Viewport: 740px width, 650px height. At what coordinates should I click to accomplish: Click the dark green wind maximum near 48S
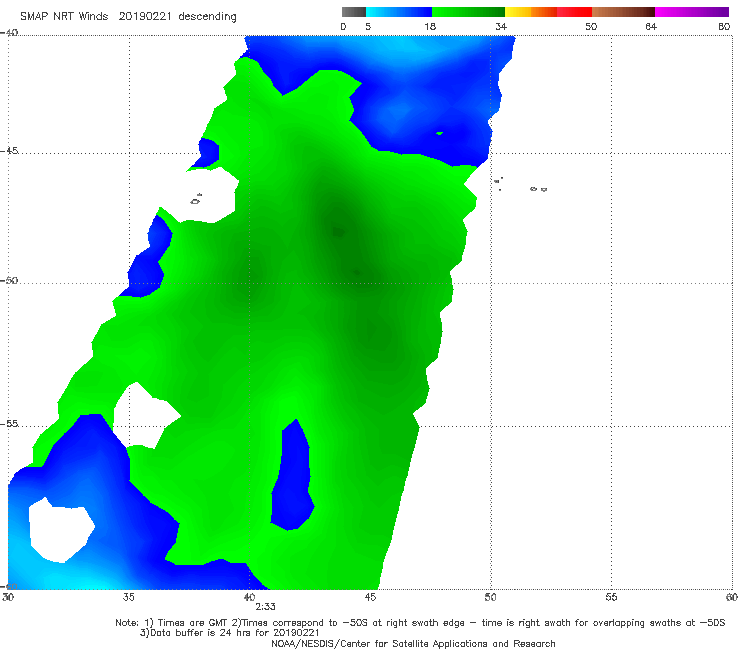tap(338, 231)
